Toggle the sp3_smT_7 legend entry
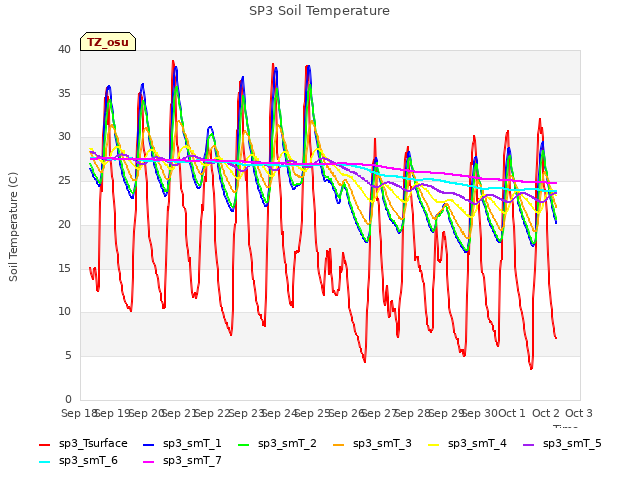Image resolution: width=640 pixels, height=480 pixels. (182, 461)
